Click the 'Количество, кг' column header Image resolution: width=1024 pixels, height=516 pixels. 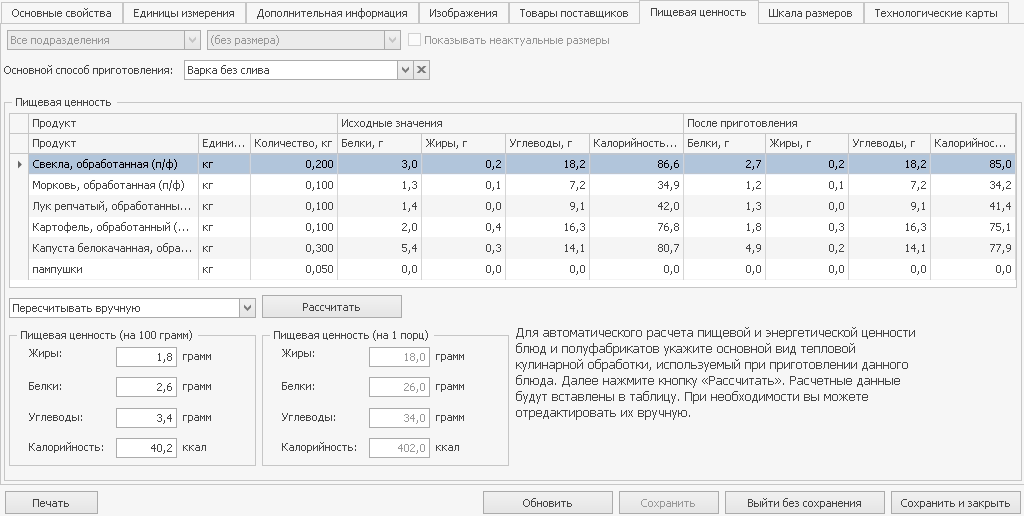click(293, 144)
